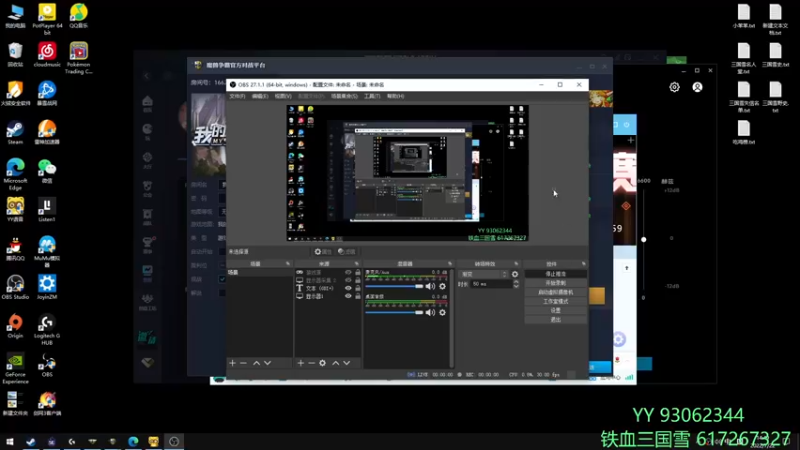
Task: Remove the selected scene with the minus button
Action: coord(243,363)
